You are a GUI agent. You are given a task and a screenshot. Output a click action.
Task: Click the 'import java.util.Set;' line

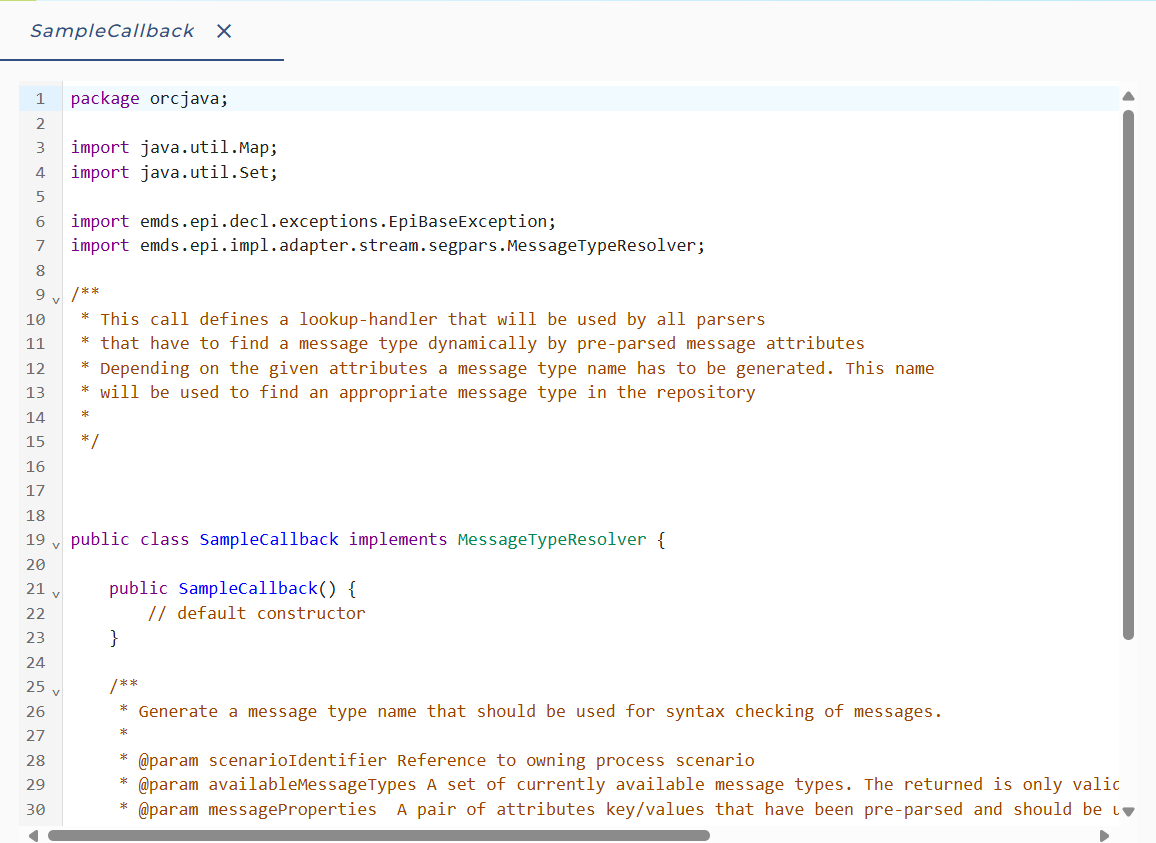174,173
